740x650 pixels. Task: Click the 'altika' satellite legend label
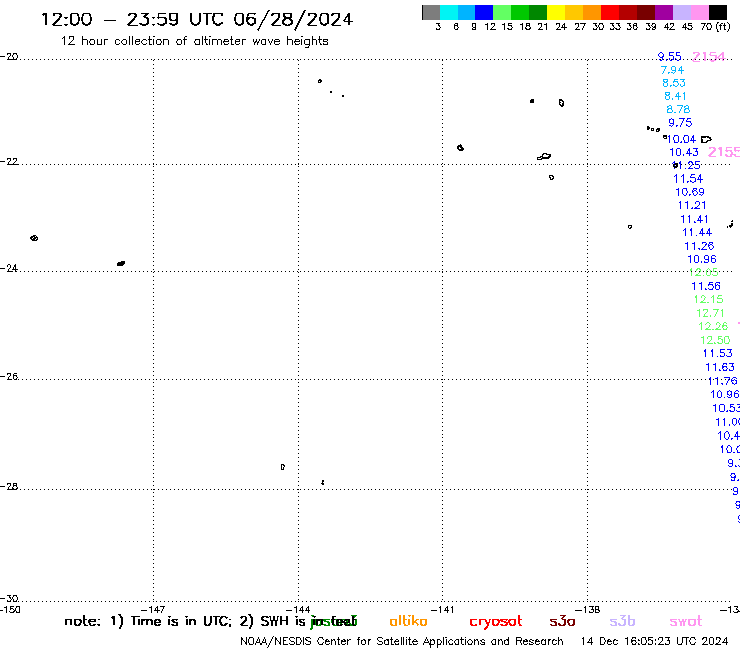(408, 621)
